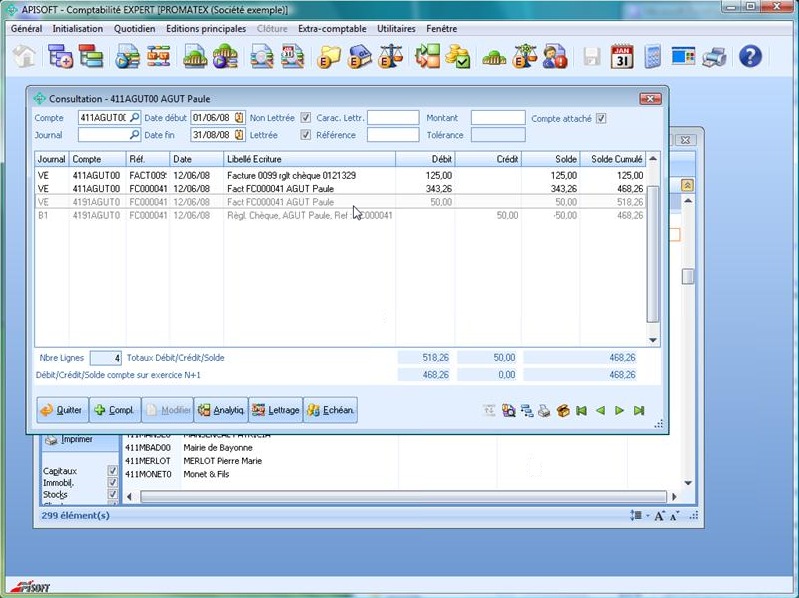Click the gold coins with checkmark icon
This screenshot has height=598, width=799.
(x=458, y=57)
